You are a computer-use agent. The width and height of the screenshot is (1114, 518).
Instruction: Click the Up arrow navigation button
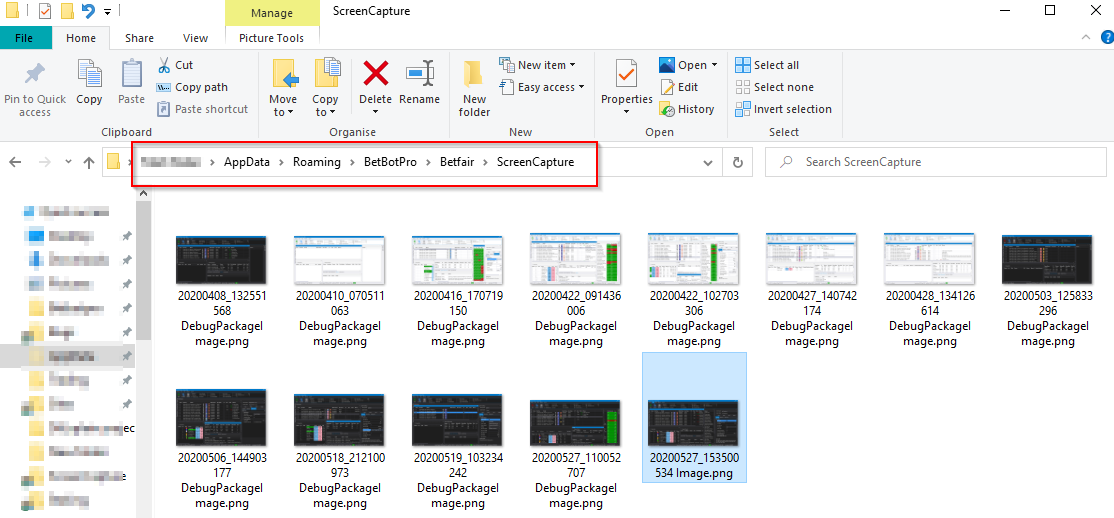(89, 162)
